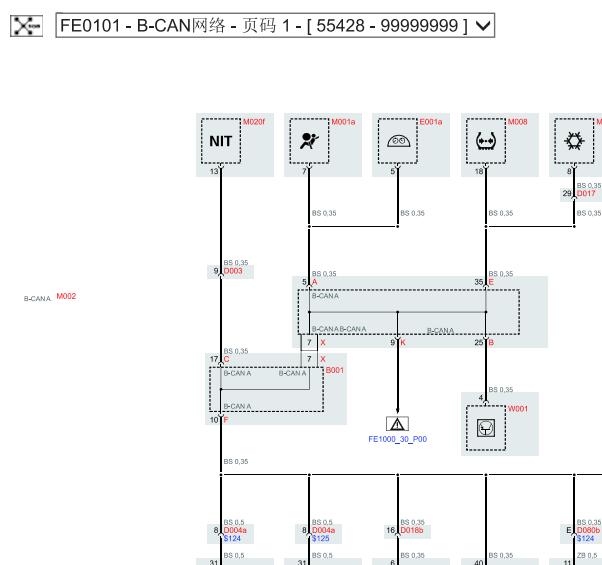Click the large dashed B-CAN A junction block
The image size is (602, 565).
[x=408, y=312]
